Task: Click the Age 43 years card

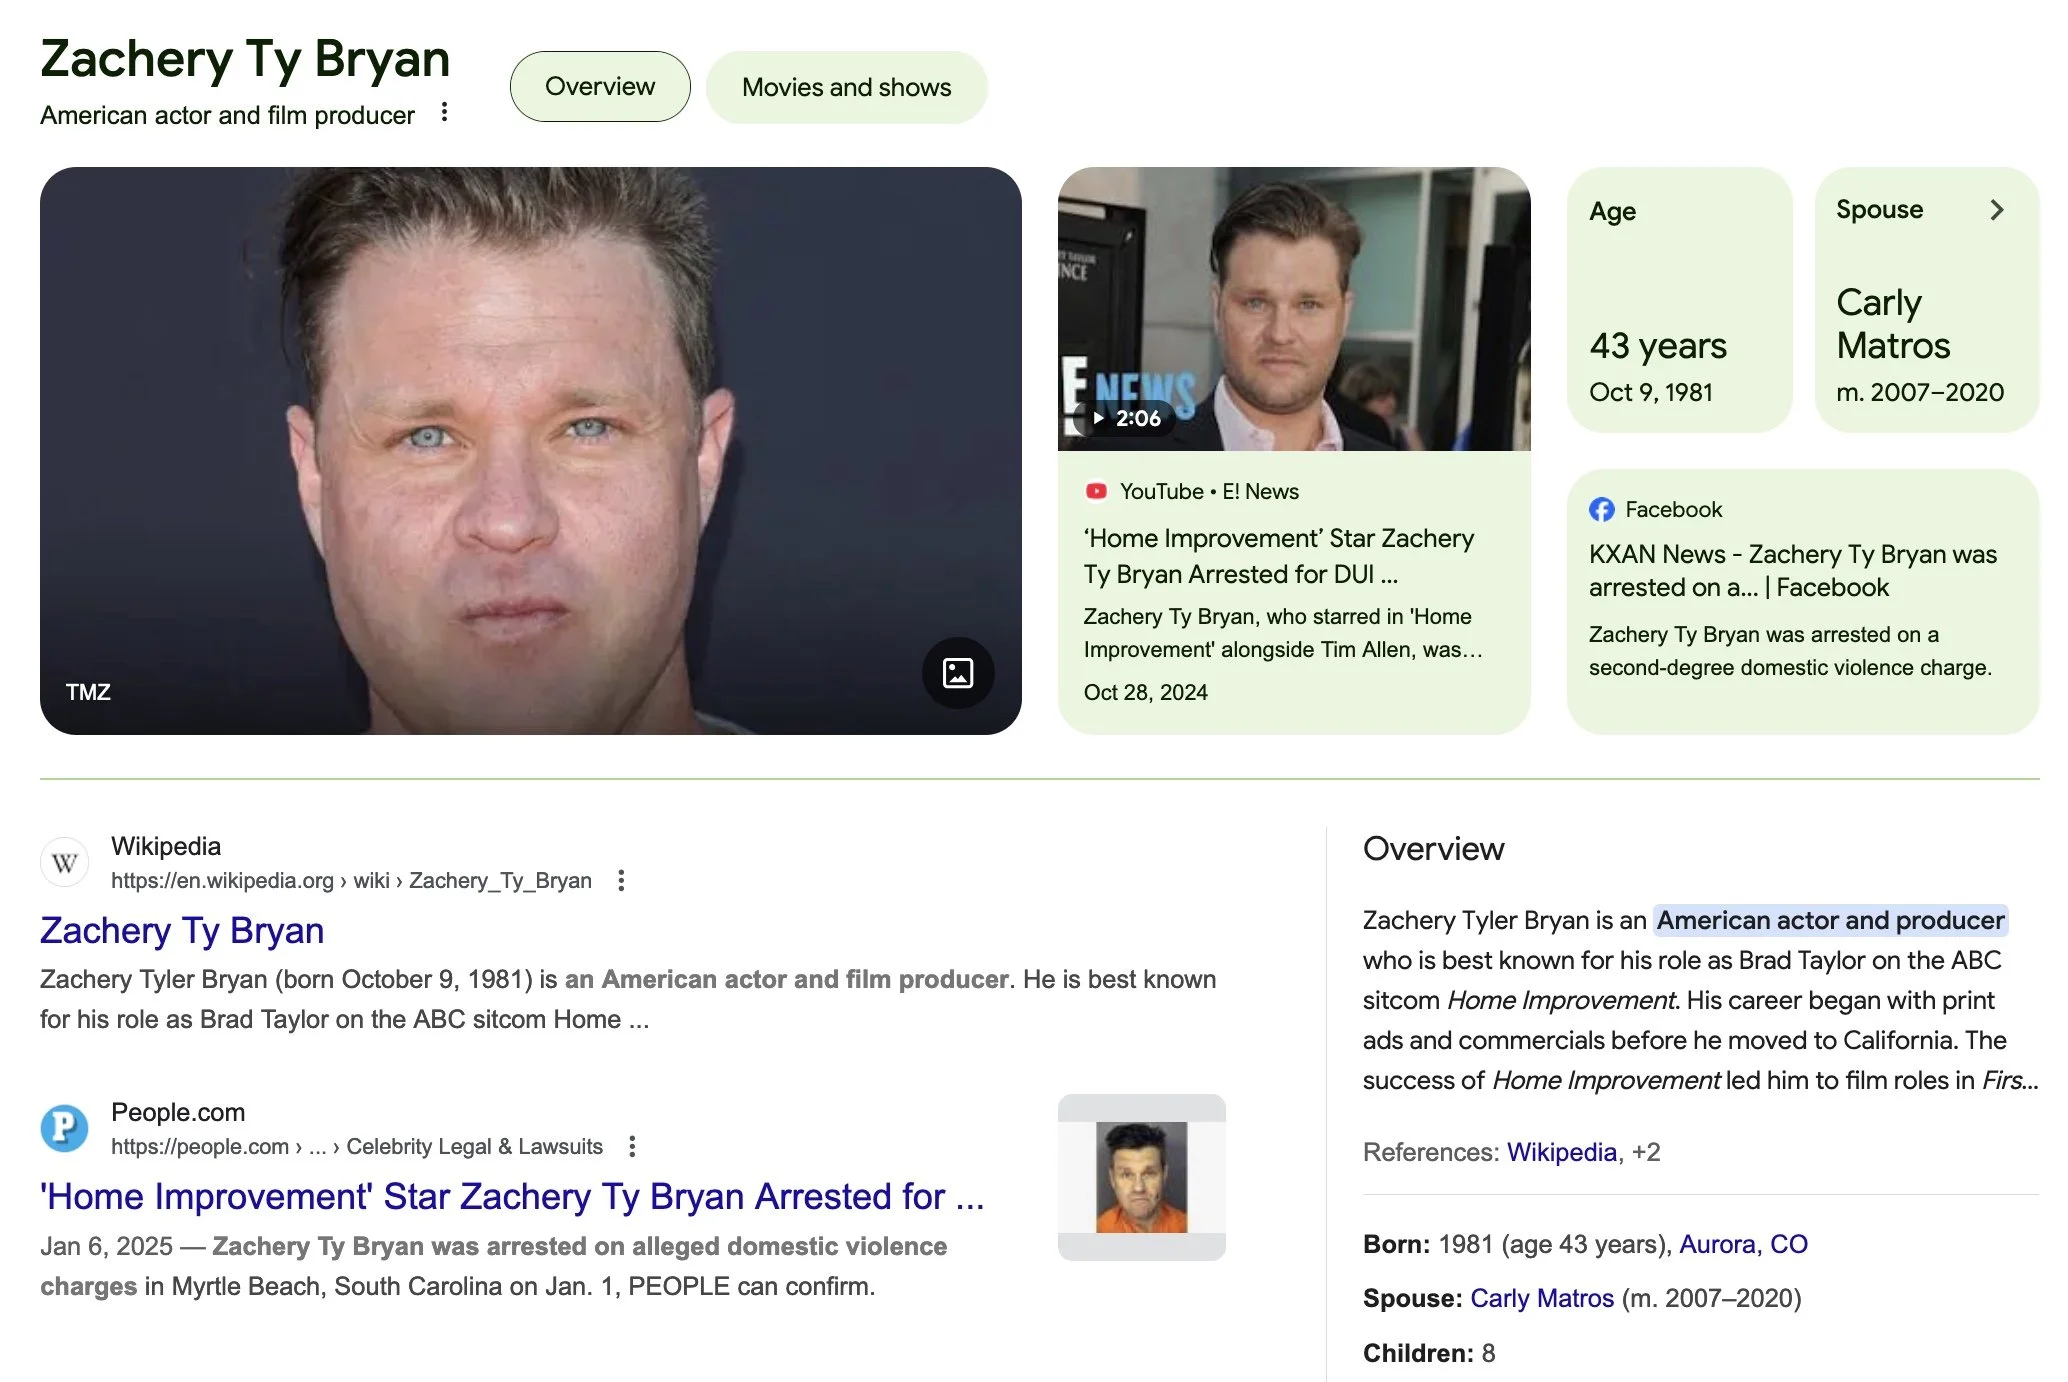Action: pos(1678,300)
